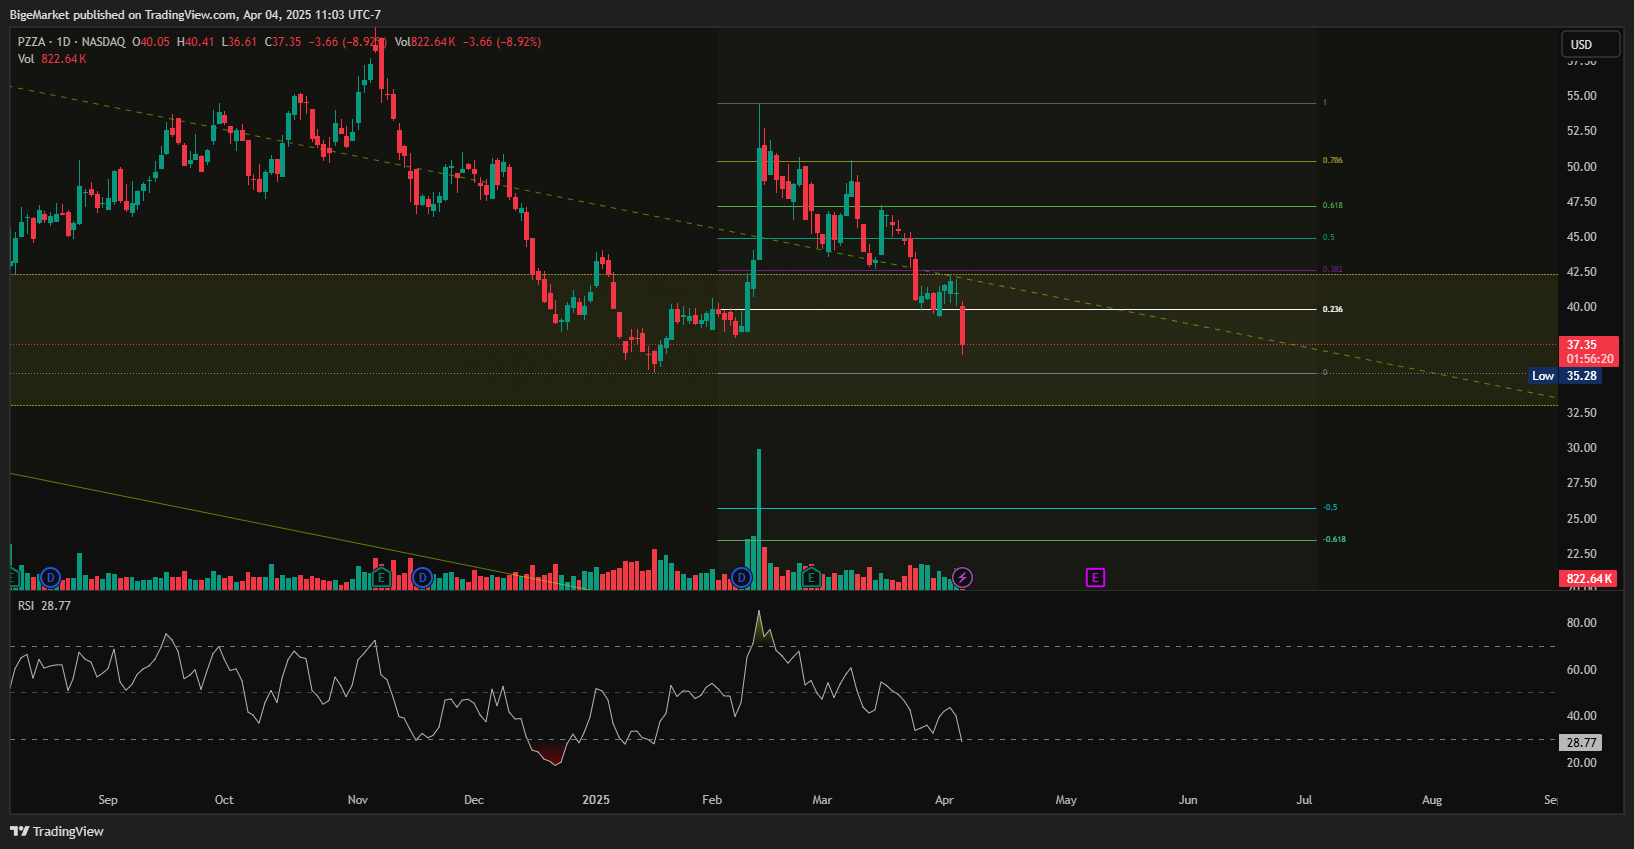Click the Sep label at the time axis start

[108, 800]
